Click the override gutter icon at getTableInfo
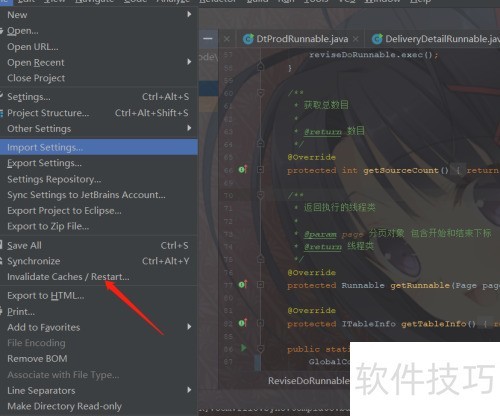500x416 pixels. tap(243, 323)
